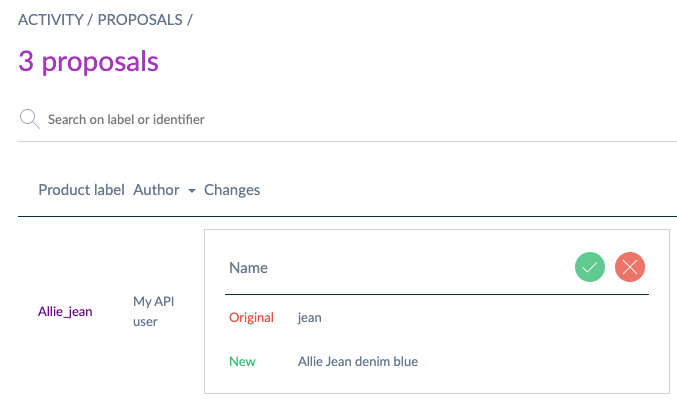This screenshot has width=677, height=400.
Task: Click the Changes column header
Action: (x=232, y=190)
